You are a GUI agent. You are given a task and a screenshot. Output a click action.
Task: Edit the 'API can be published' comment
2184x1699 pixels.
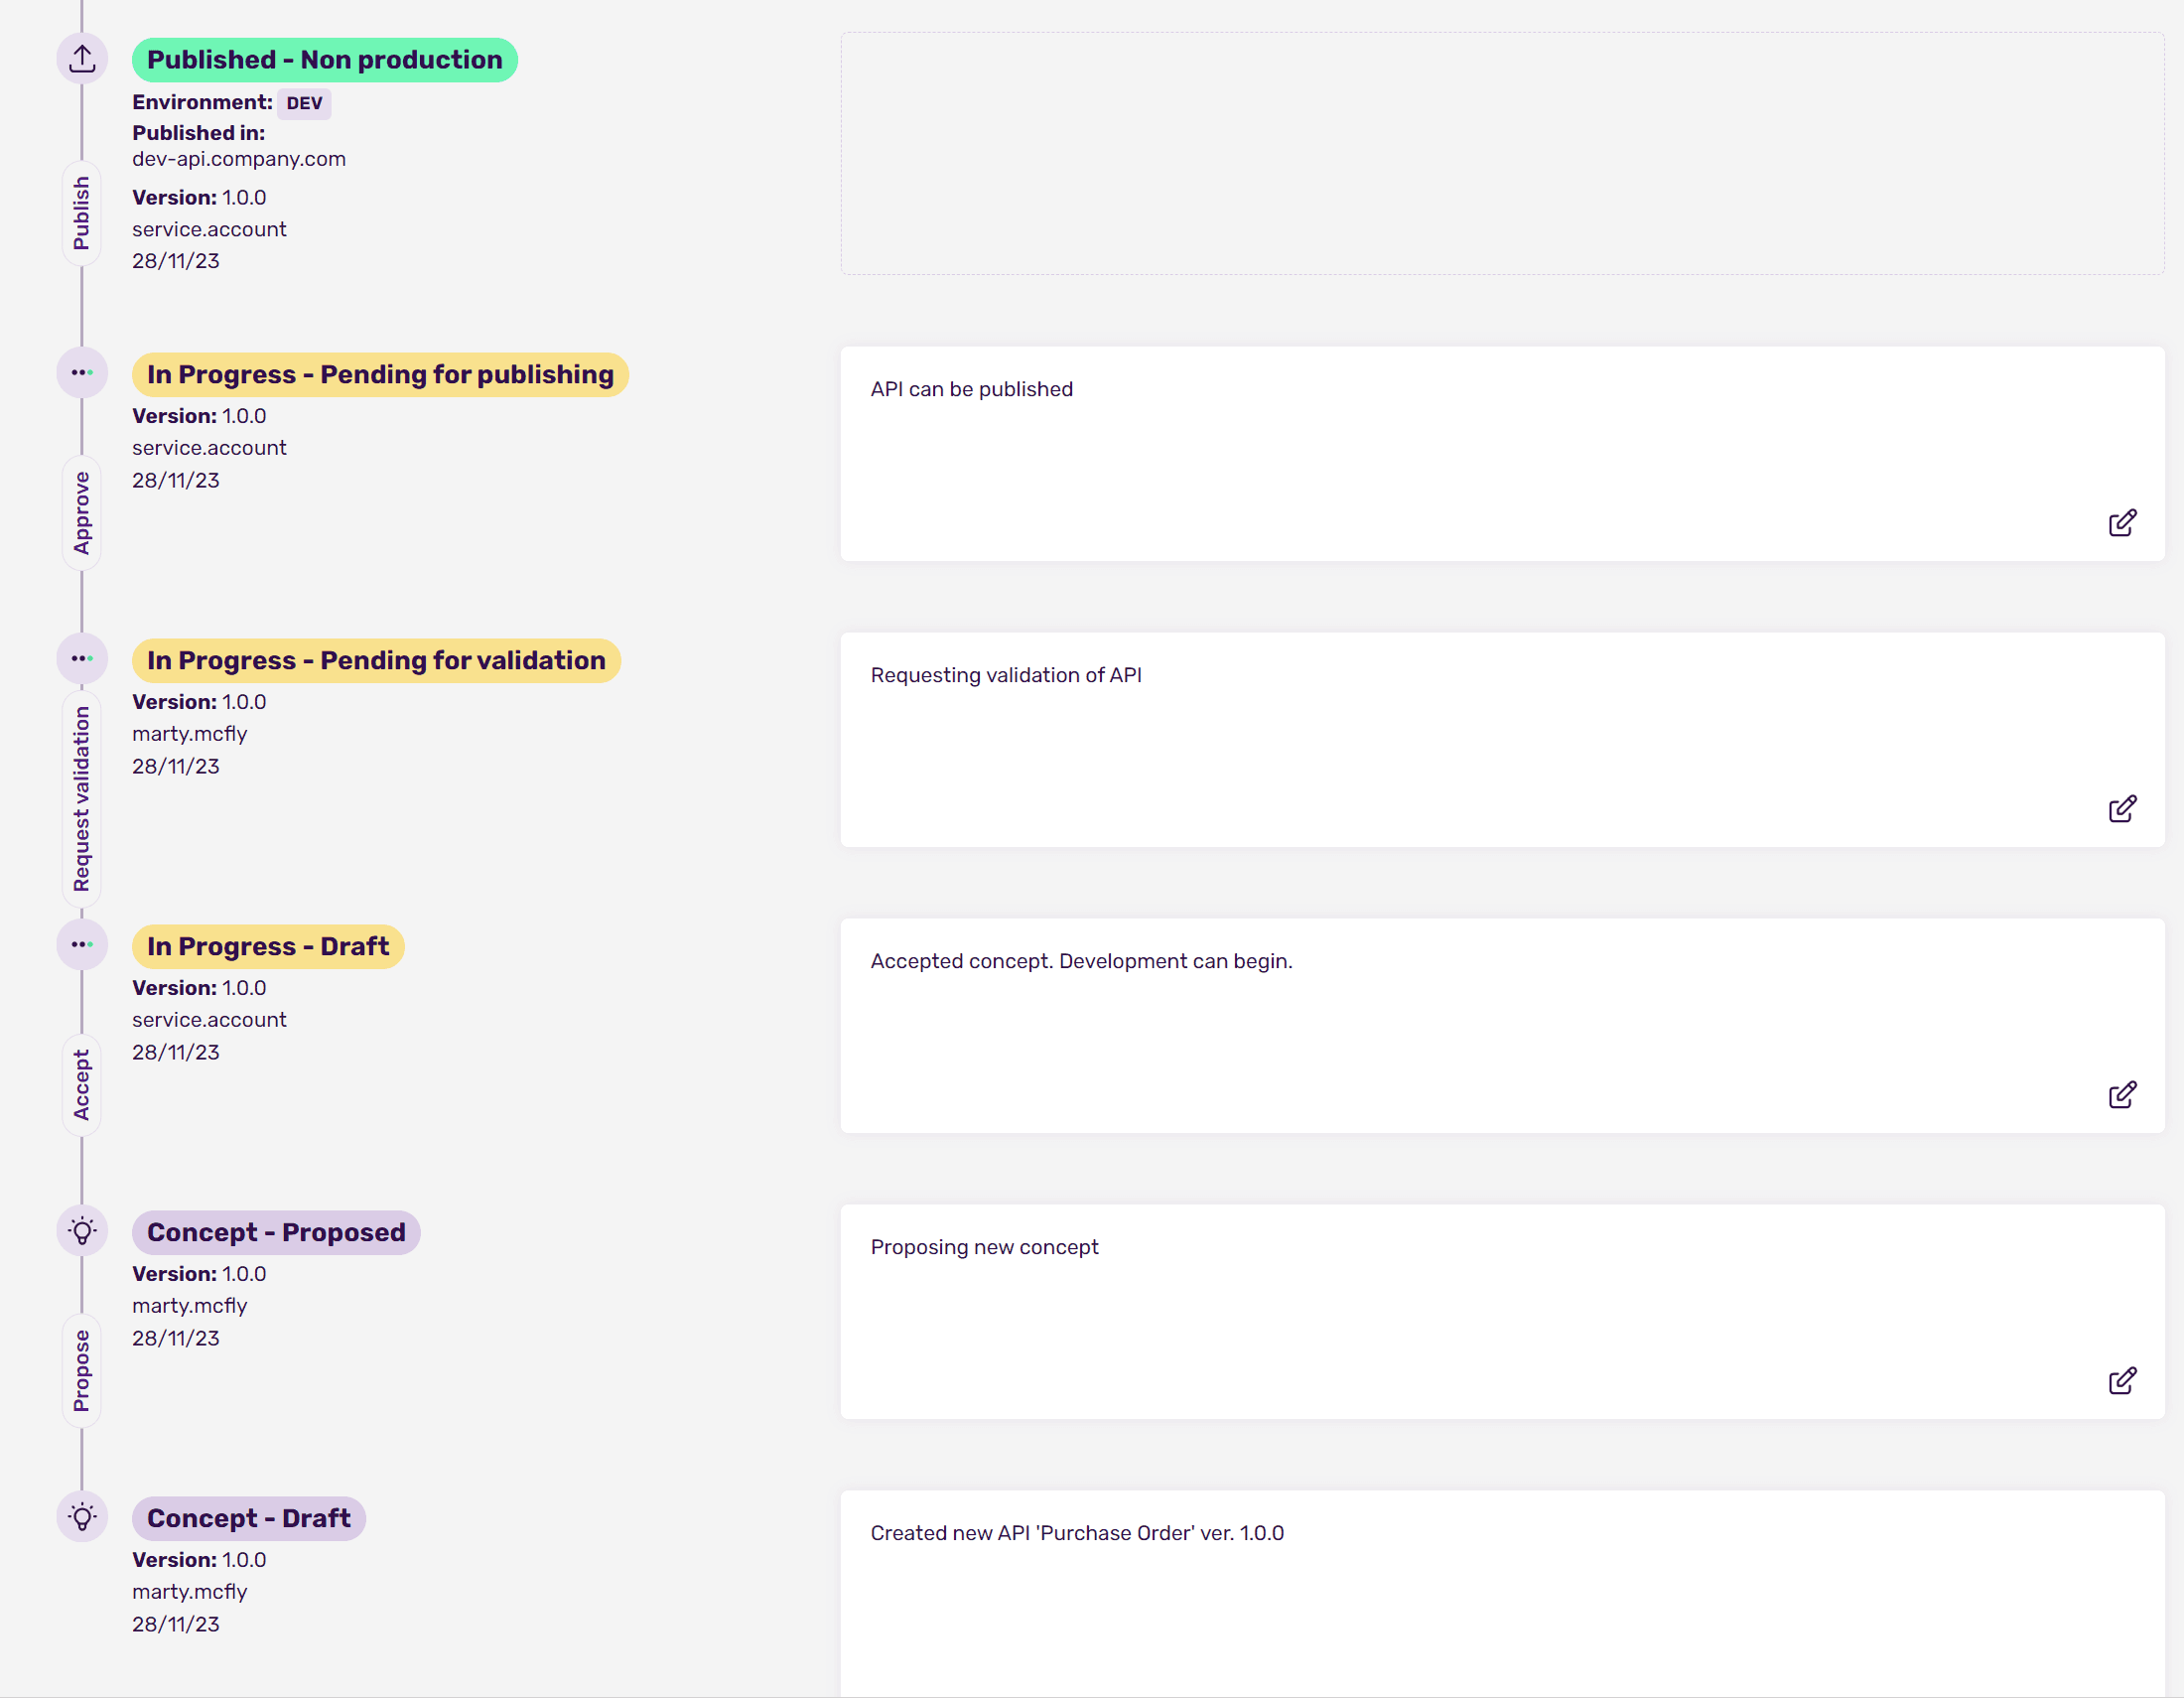[2122, 523]
